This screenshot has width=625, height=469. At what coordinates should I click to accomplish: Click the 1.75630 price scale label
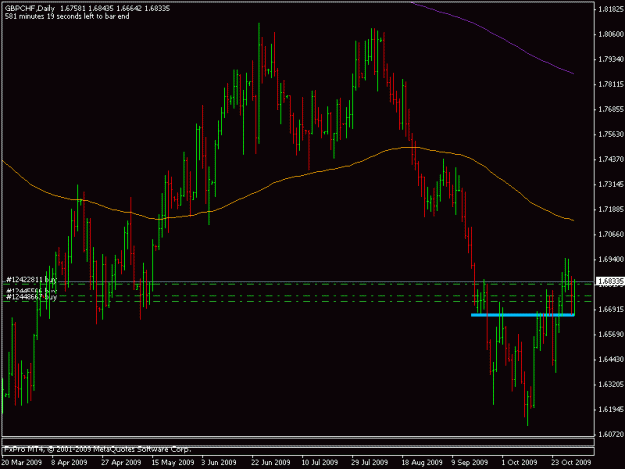[x=611, y=134]
